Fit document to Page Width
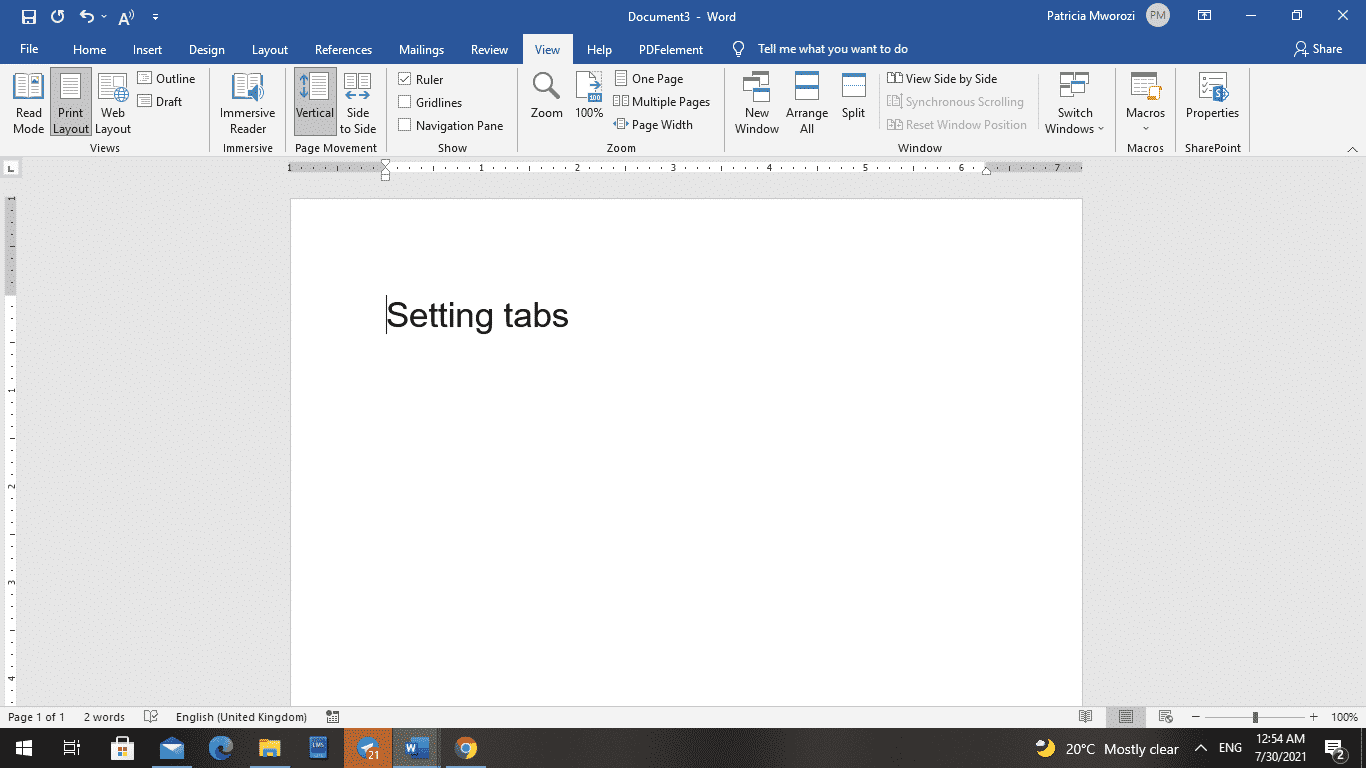1366x768 pixels. 662,124
